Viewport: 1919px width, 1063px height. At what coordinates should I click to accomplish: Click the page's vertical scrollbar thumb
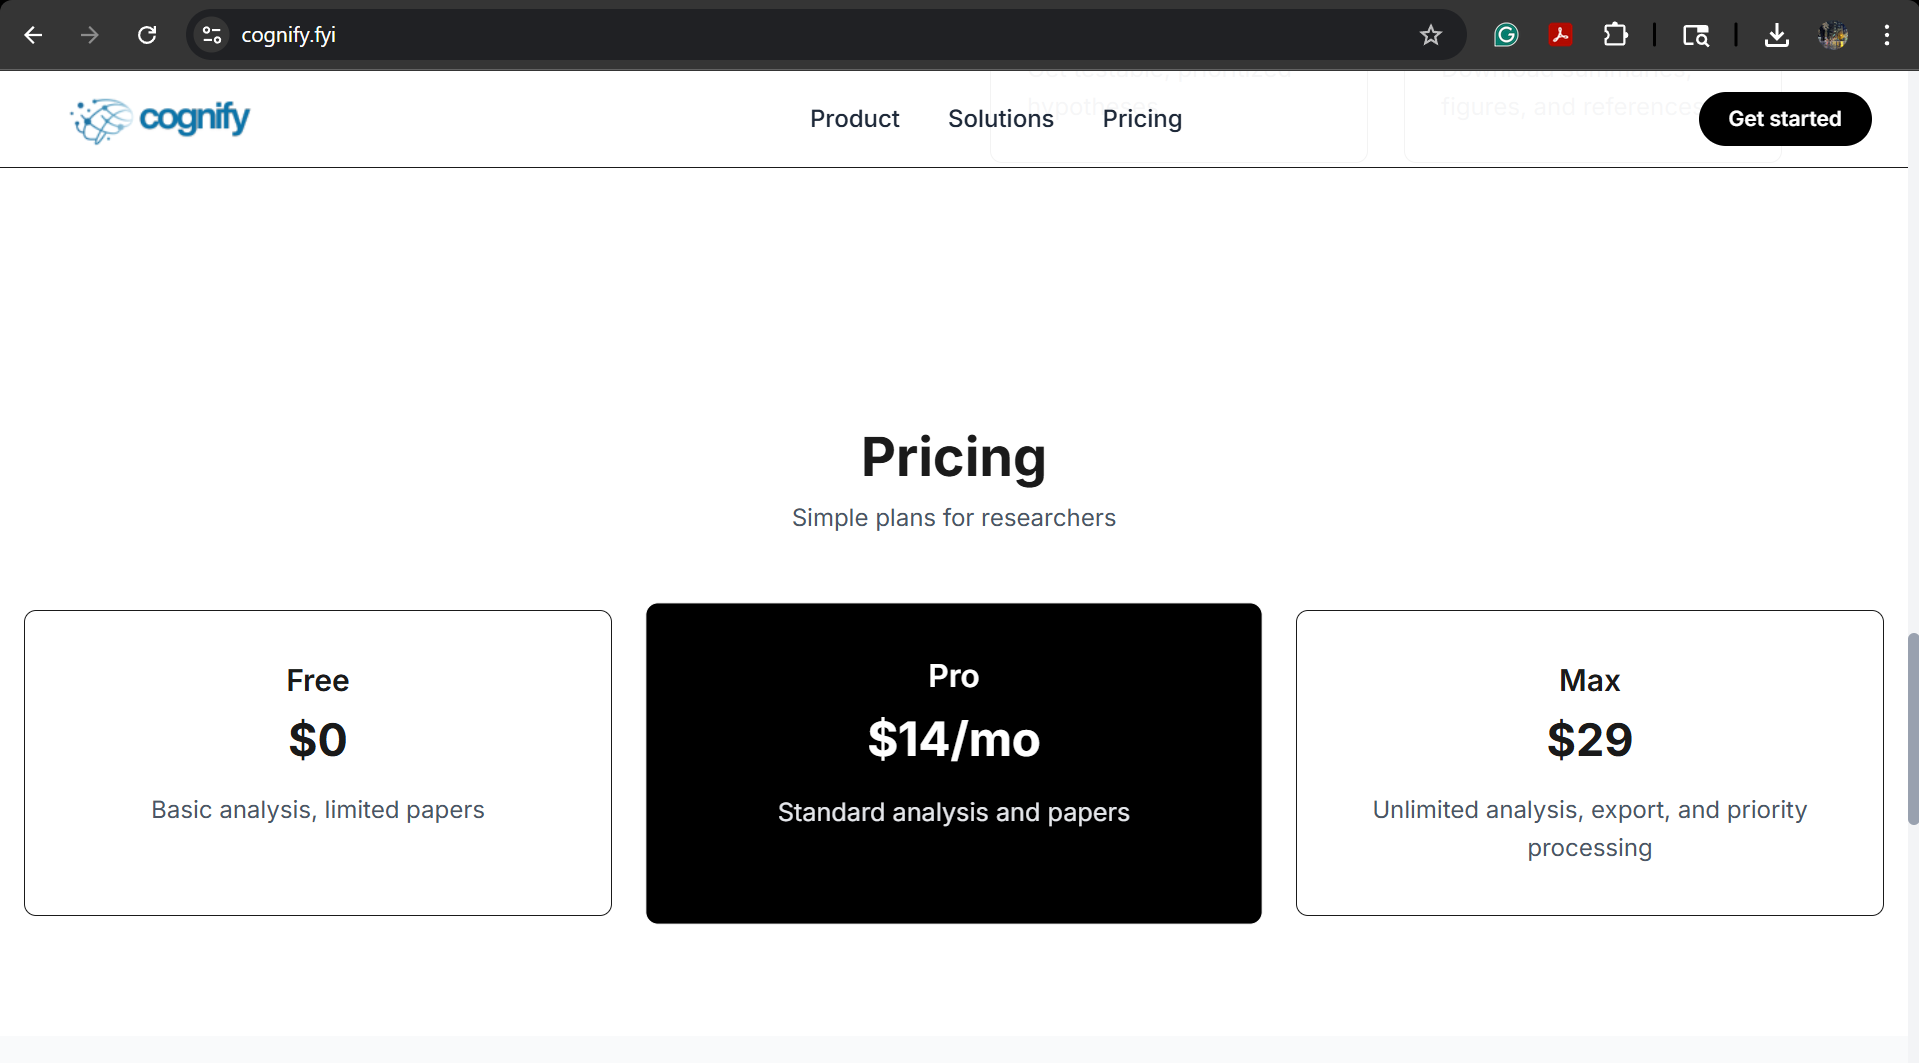pos(1913,729)
